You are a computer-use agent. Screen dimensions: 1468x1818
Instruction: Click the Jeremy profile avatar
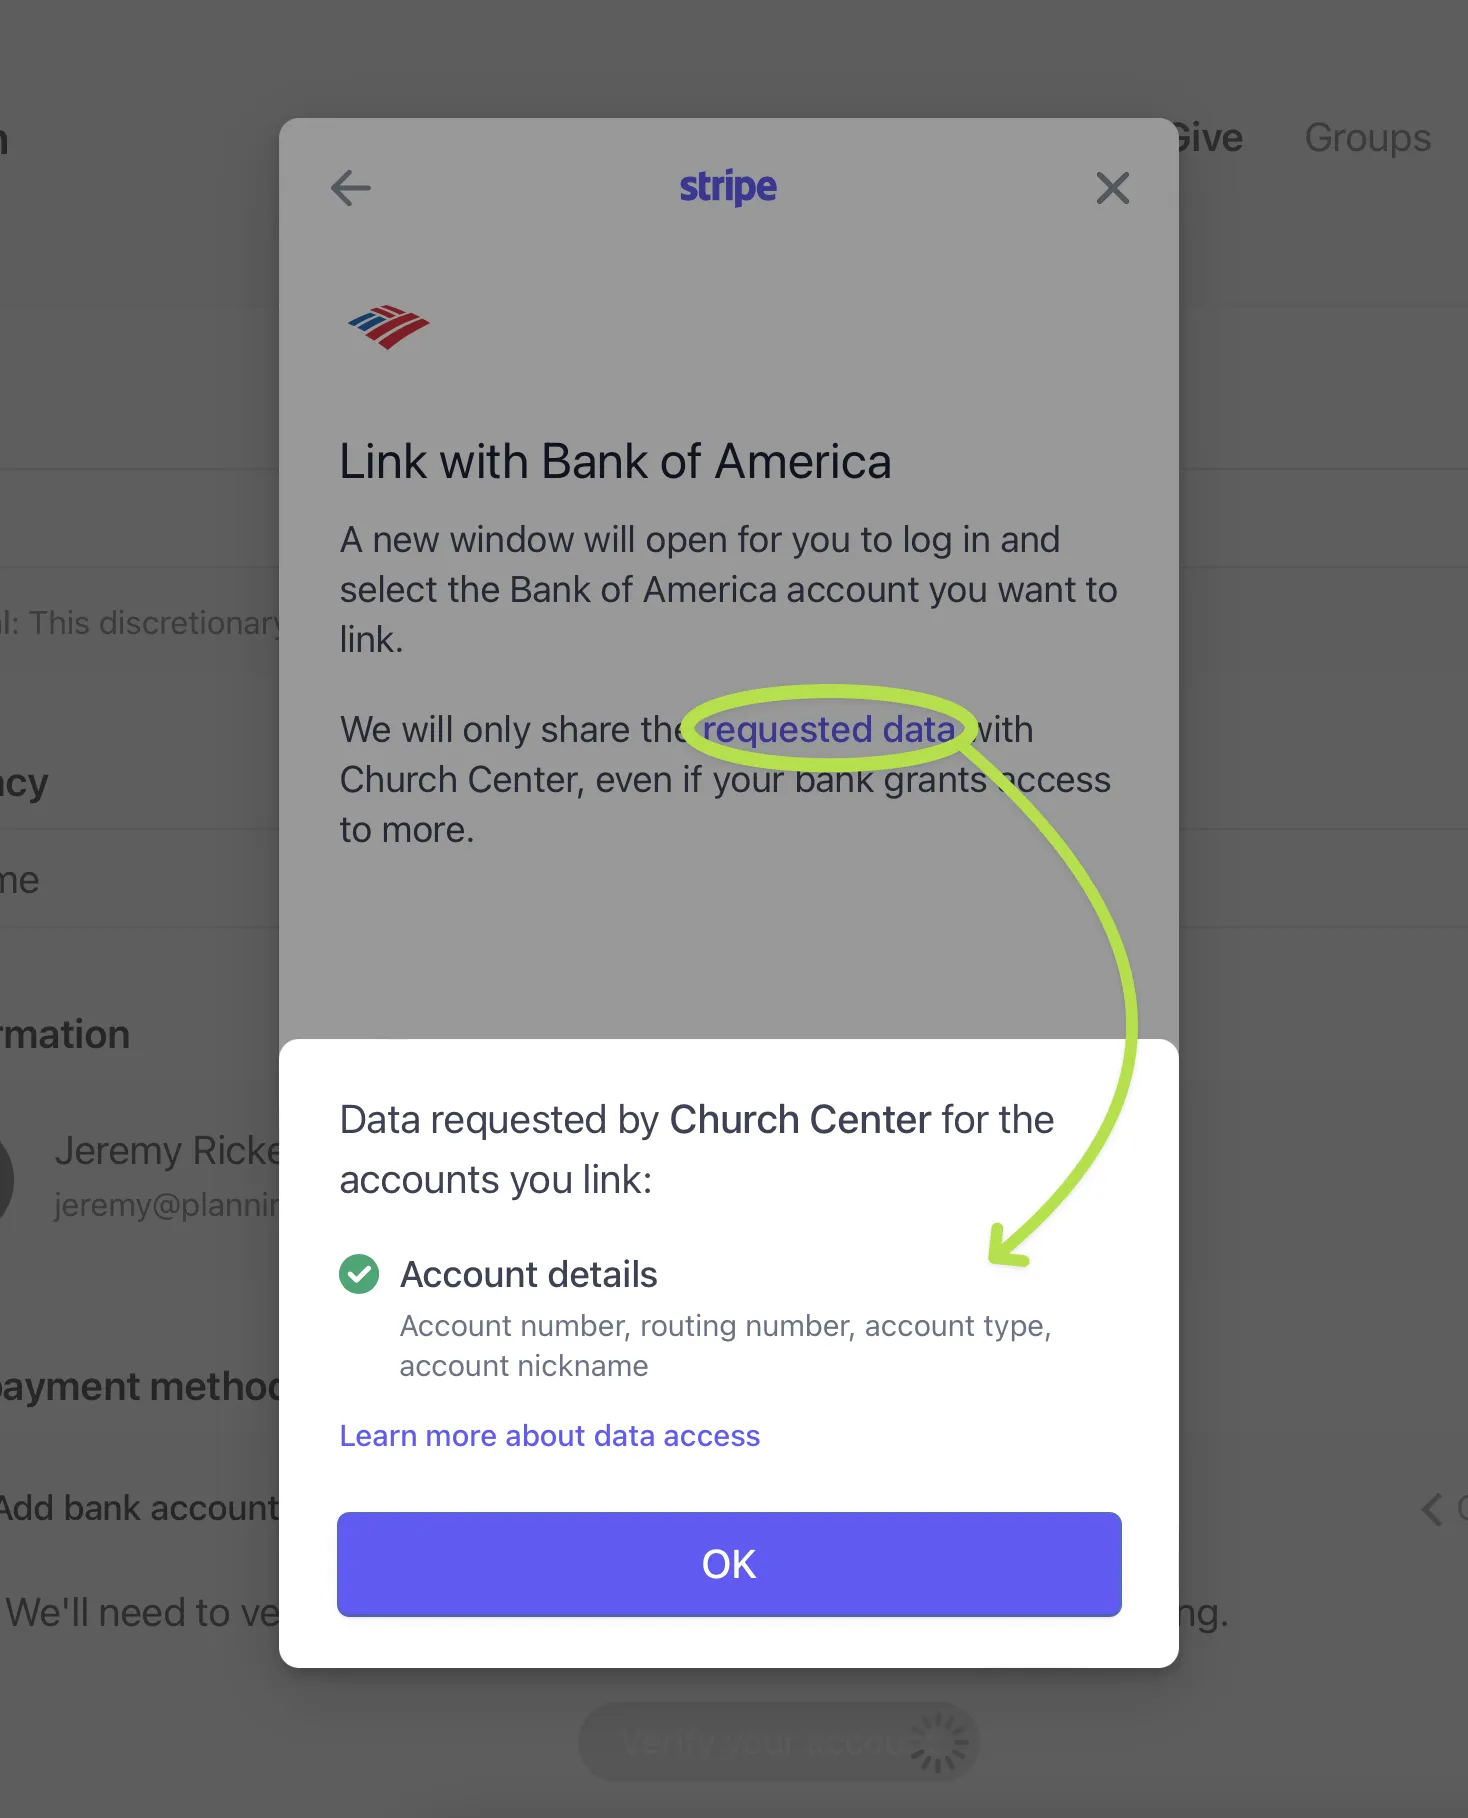6,1178
